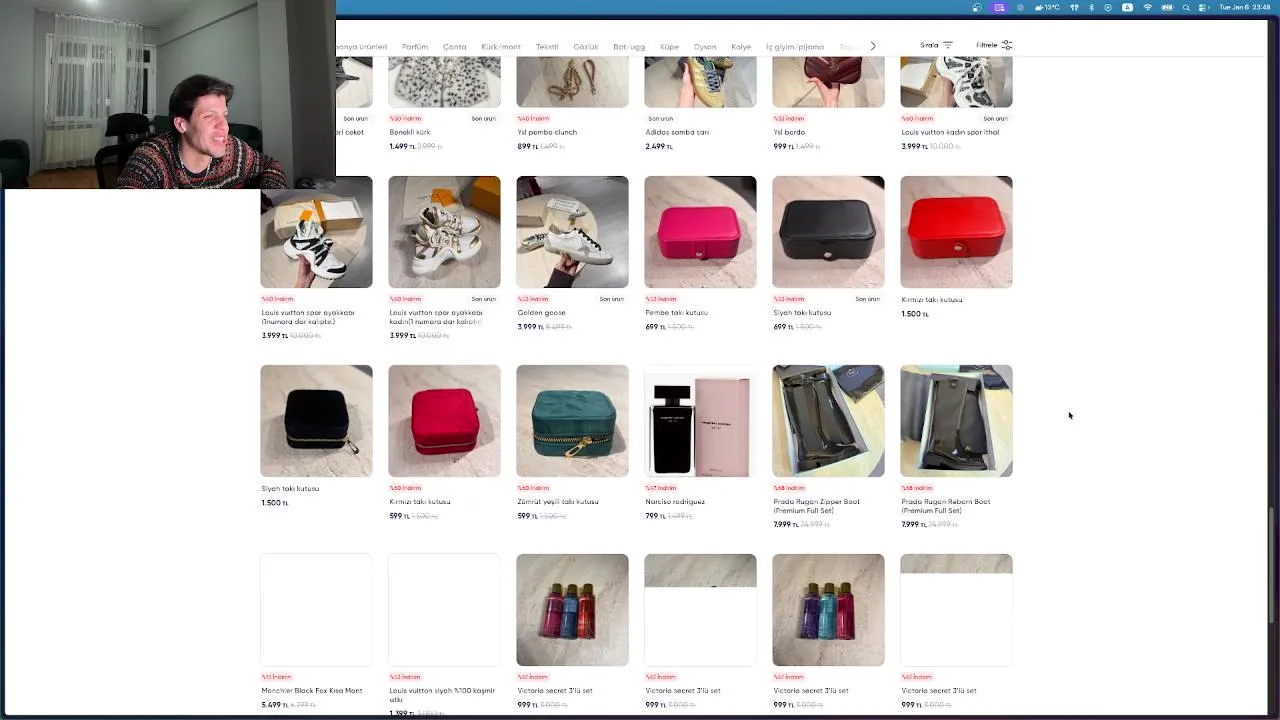The width and height of the screenshot is (1280, 720).
Task: Open the Gözlük category
Action: 586,47
